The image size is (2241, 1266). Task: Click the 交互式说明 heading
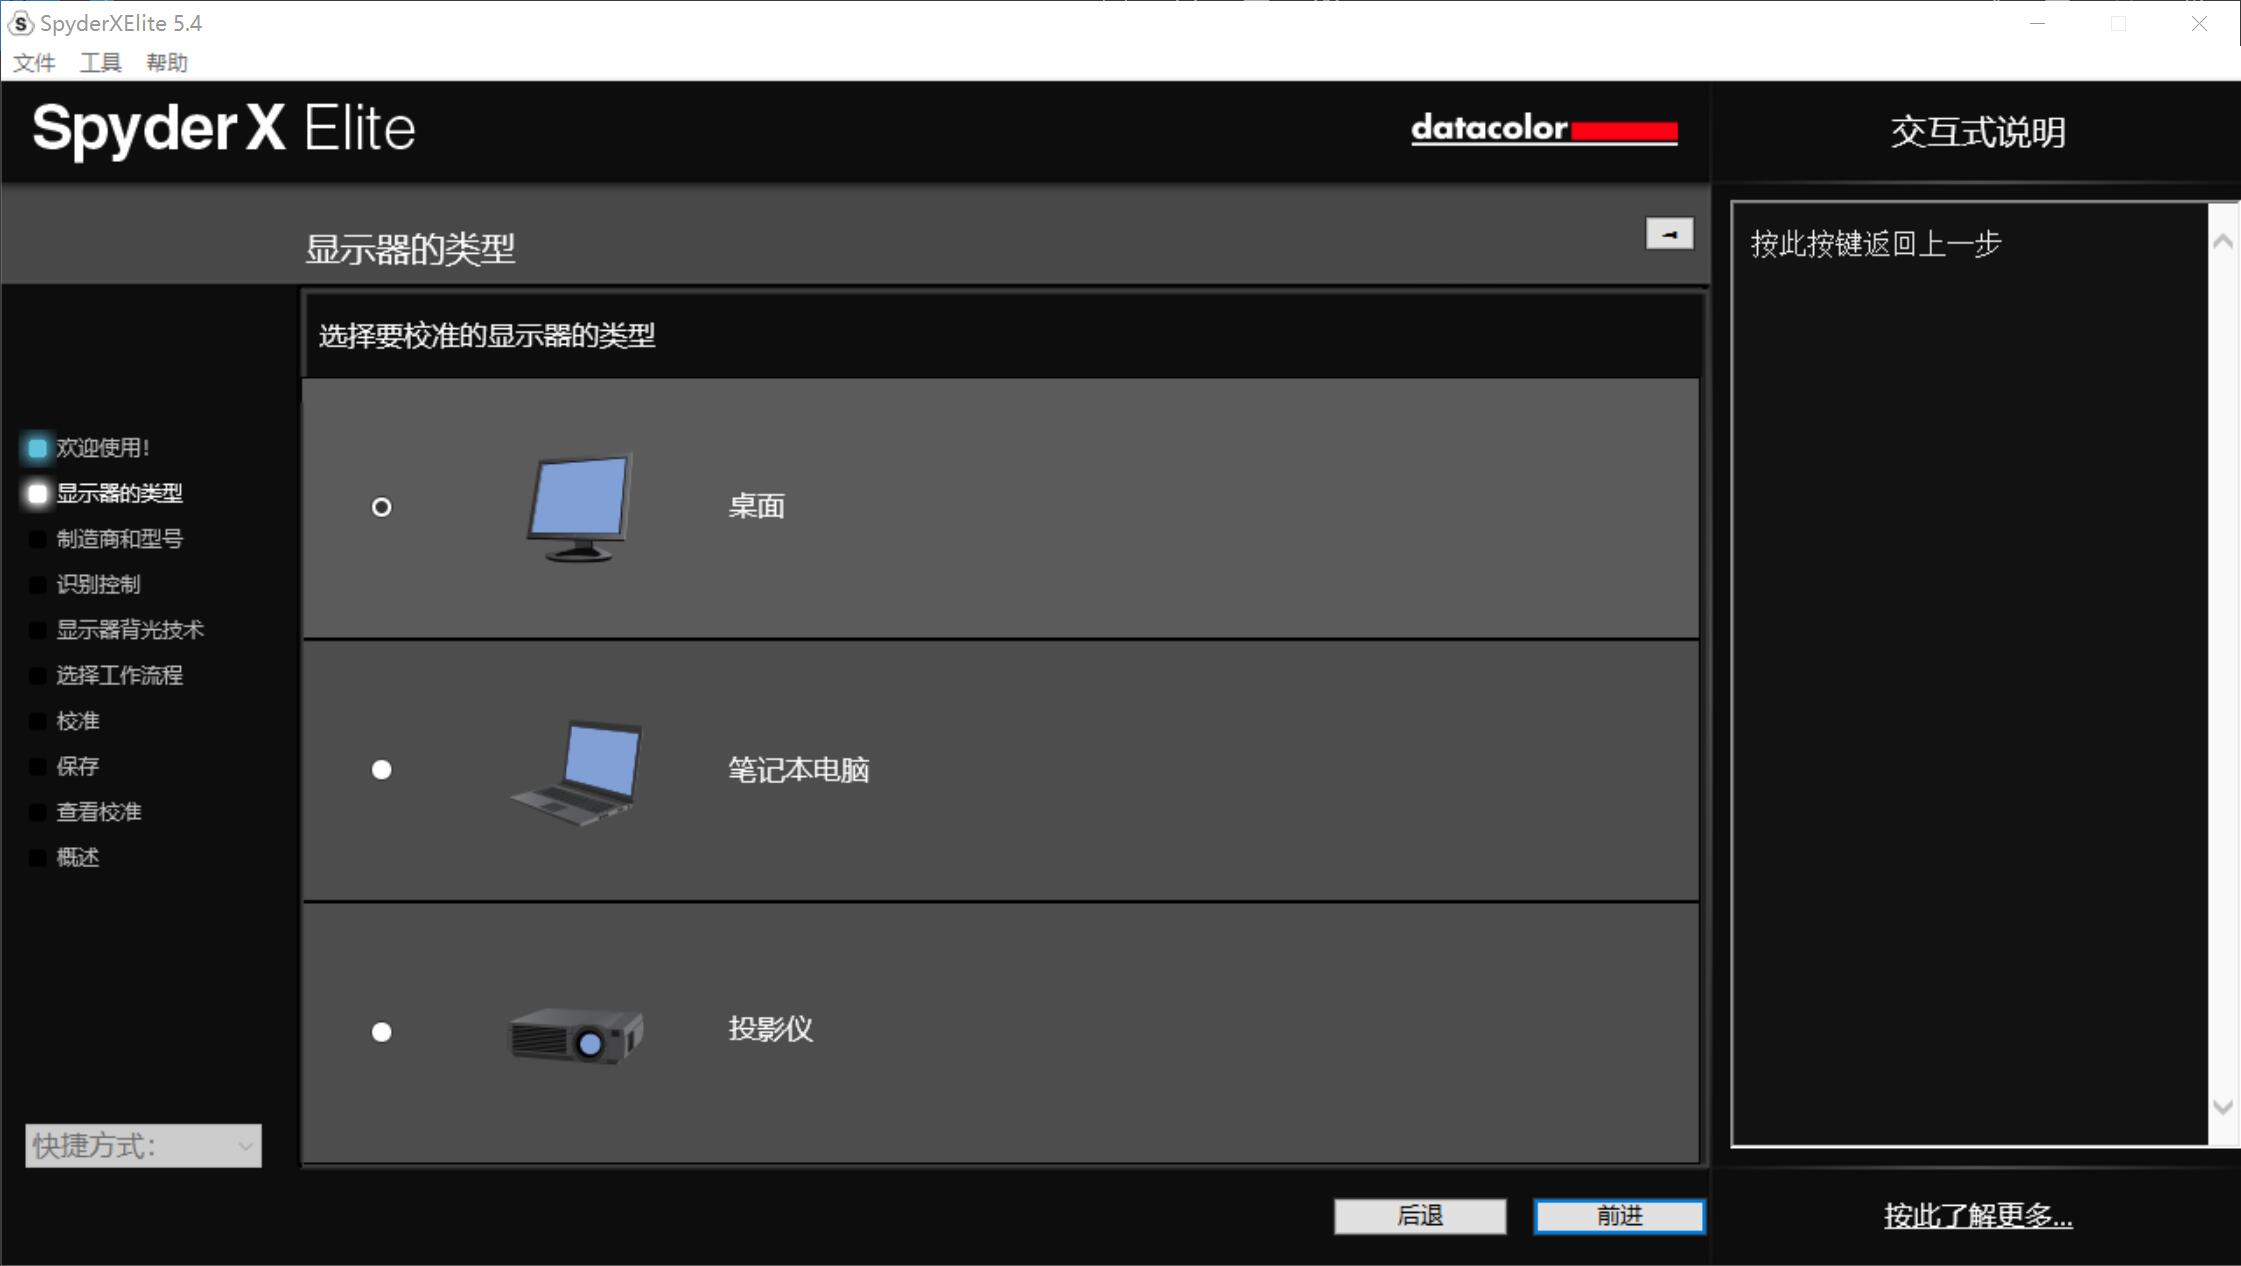(x=1978, y=132)
